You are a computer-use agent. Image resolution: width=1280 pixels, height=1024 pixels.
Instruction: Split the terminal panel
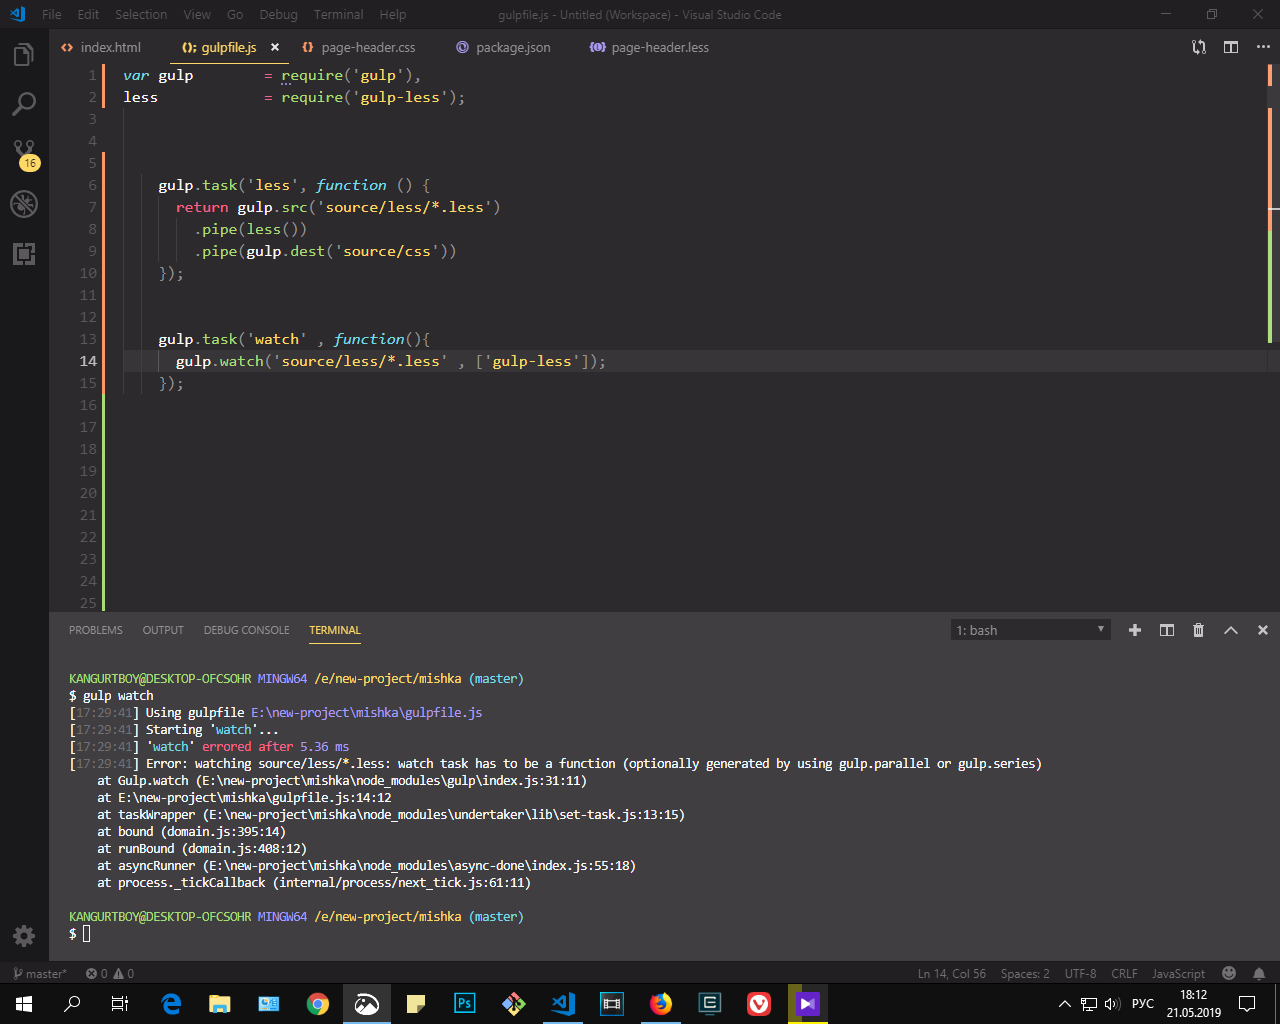tap(1167, 630)
